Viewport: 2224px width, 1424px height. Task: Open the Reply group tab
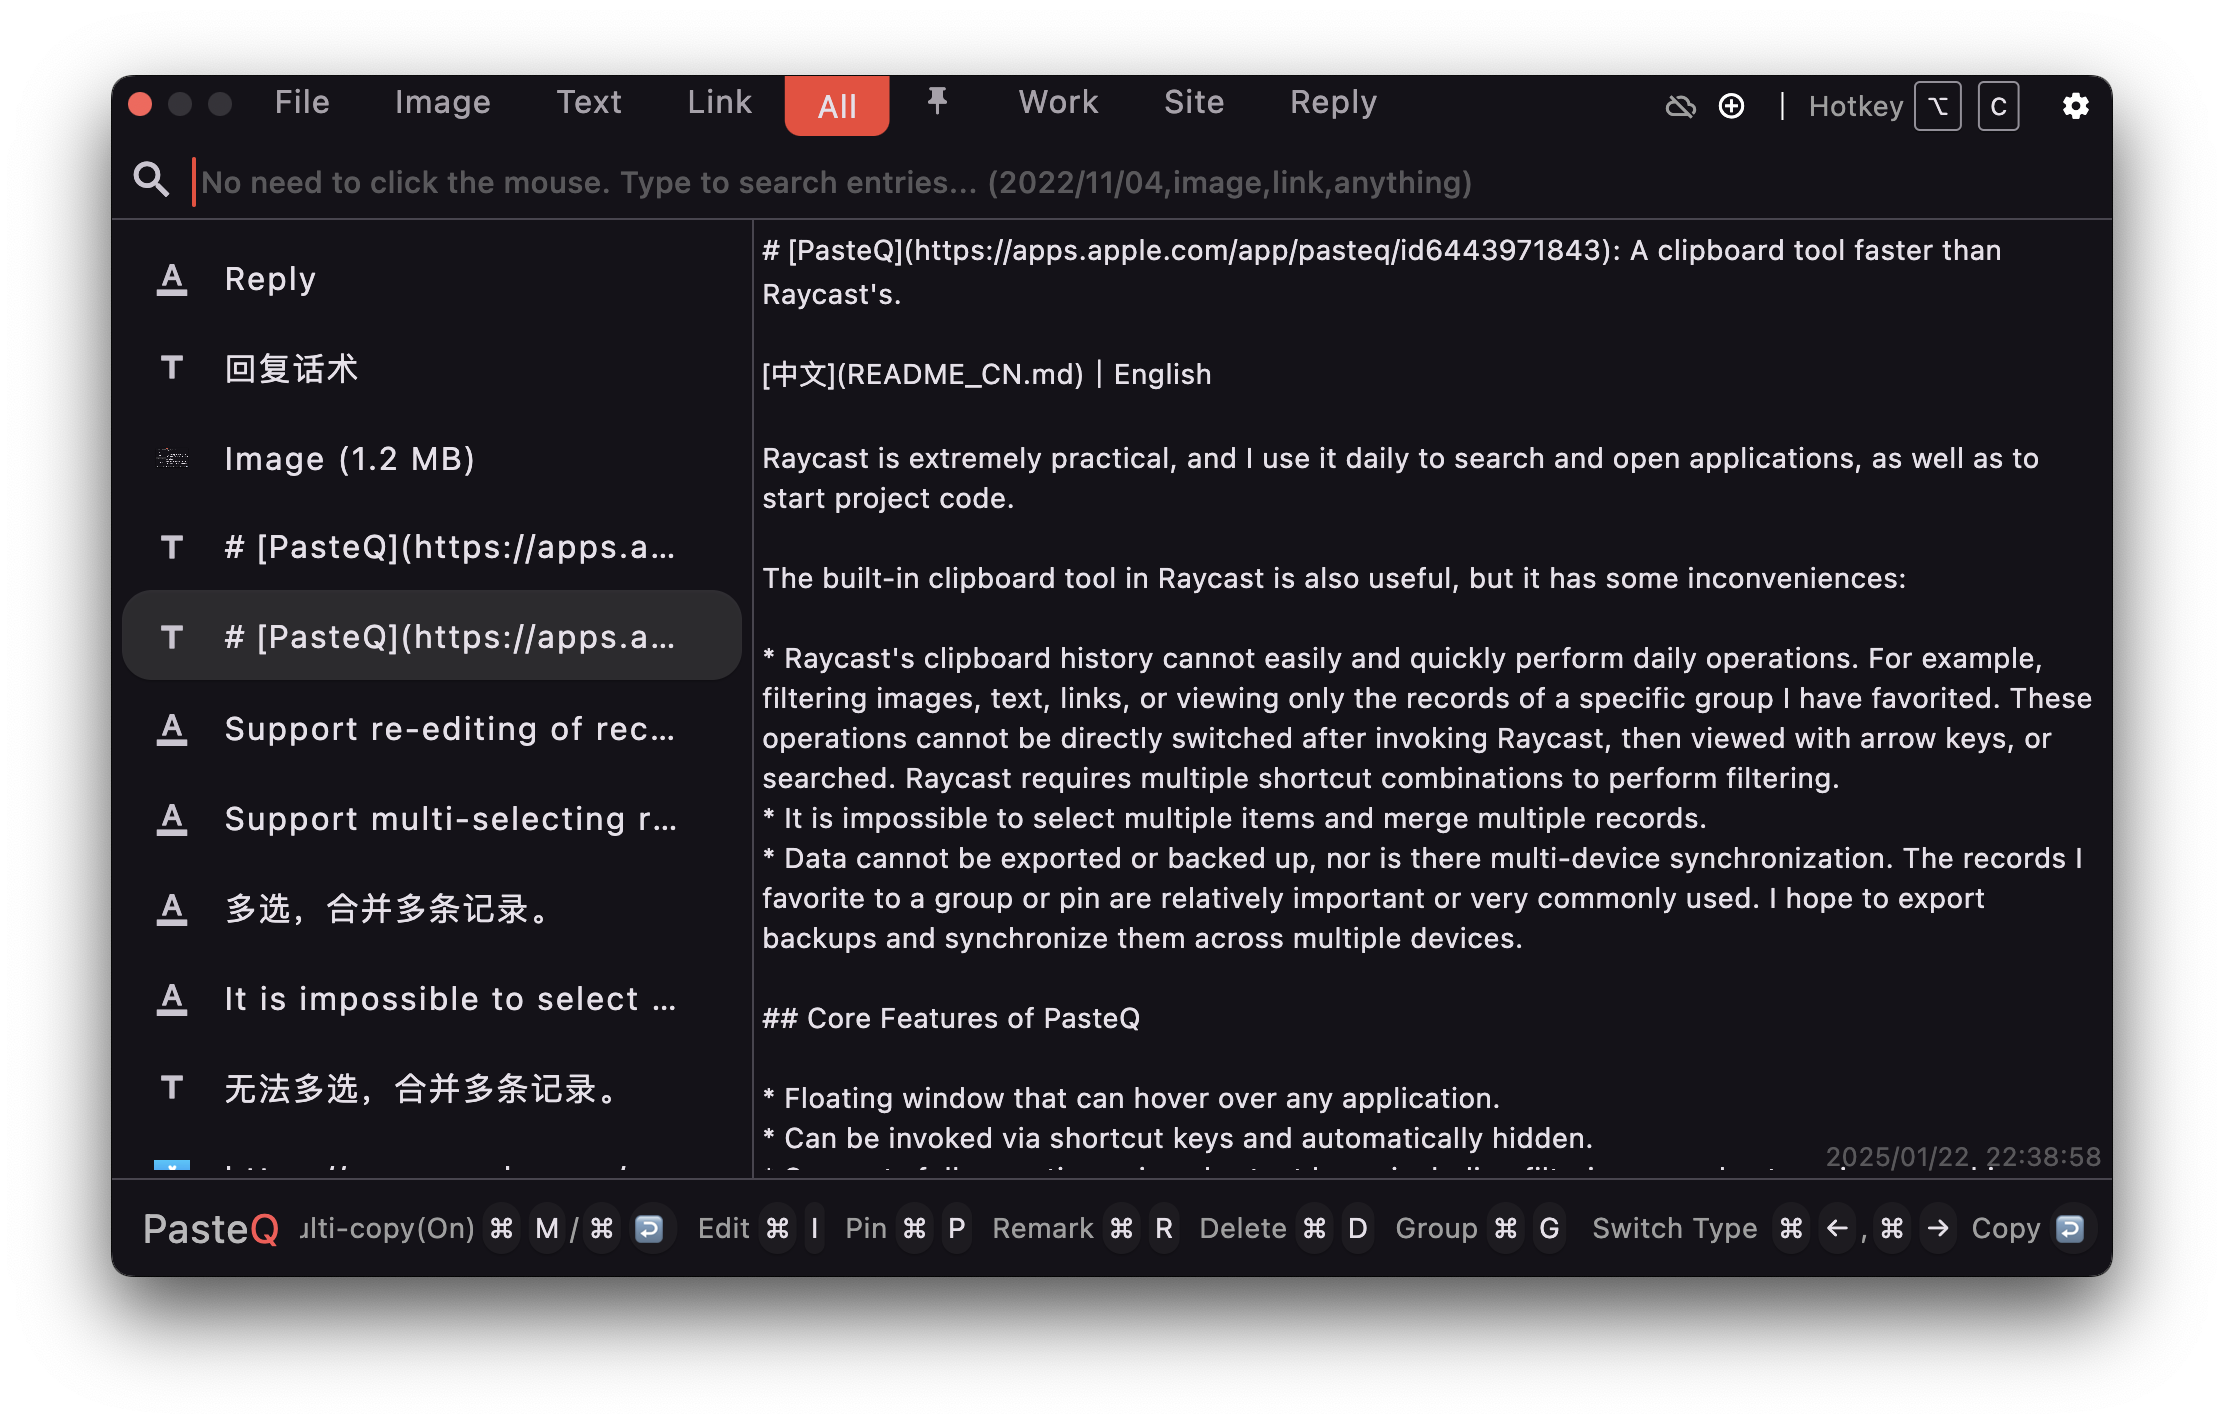pos(1333,102)
